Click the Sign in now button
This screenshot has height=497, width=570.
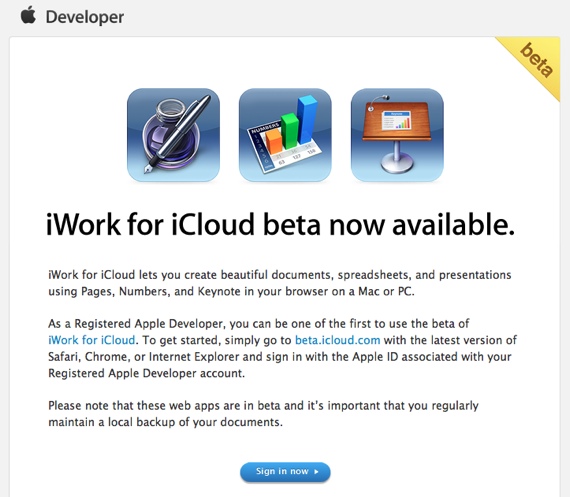(285, 472)
